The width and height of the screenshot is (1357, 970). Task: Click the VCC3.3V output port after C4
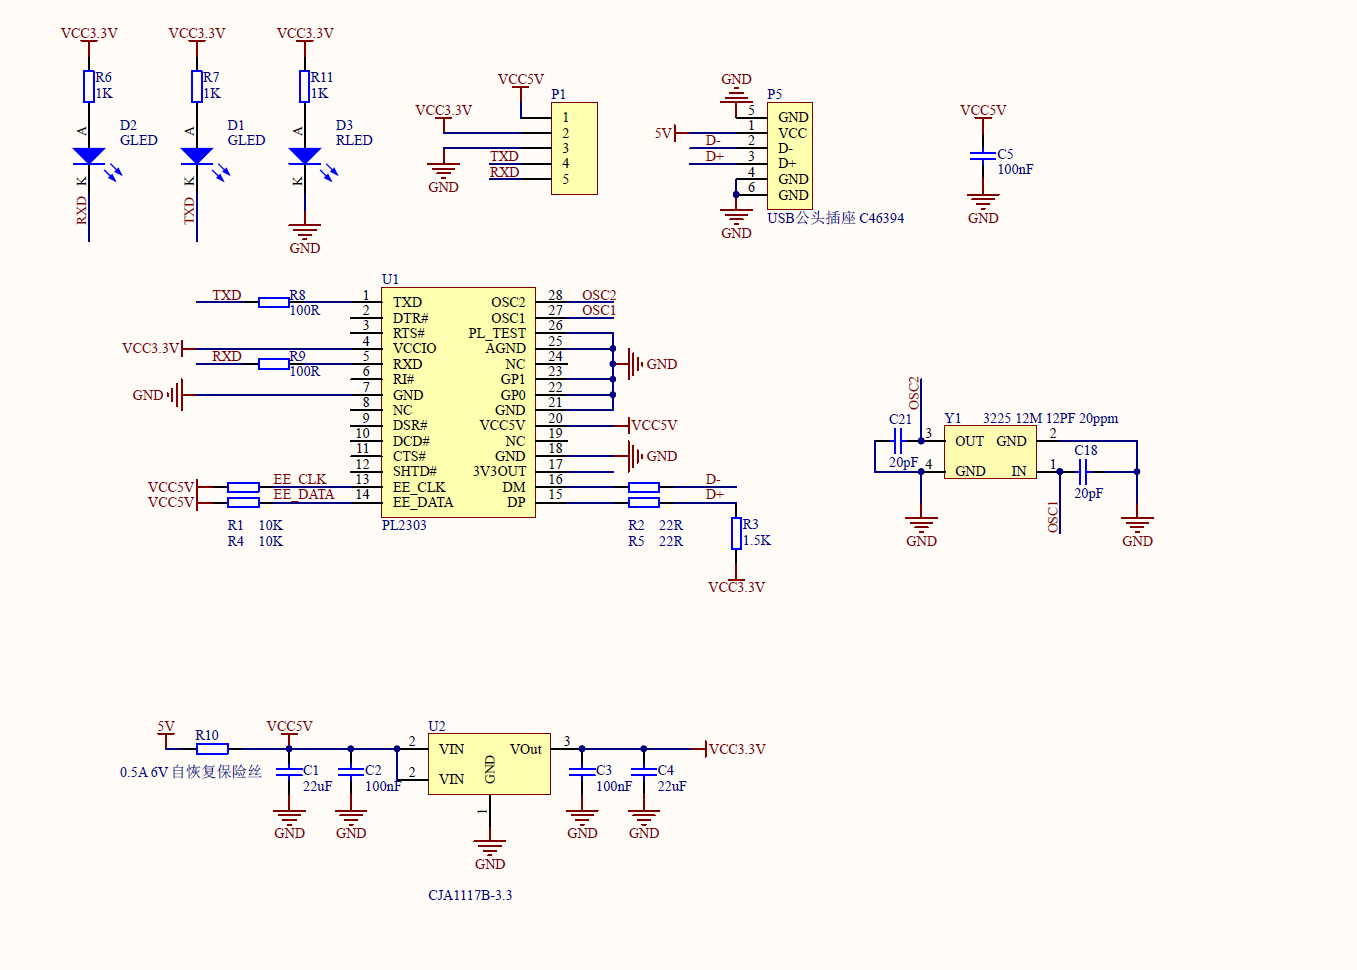736,749
